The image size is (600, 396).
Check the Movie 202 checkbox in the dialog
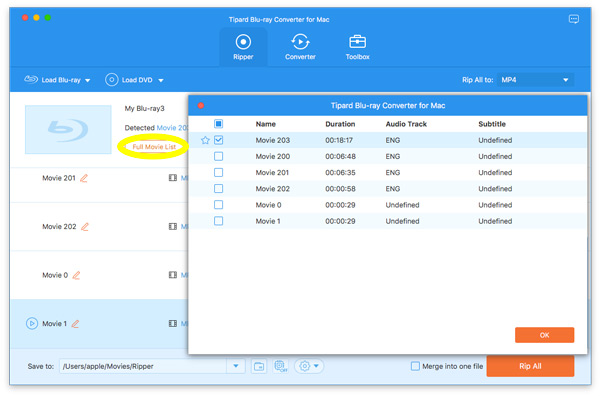coord(218,189)
